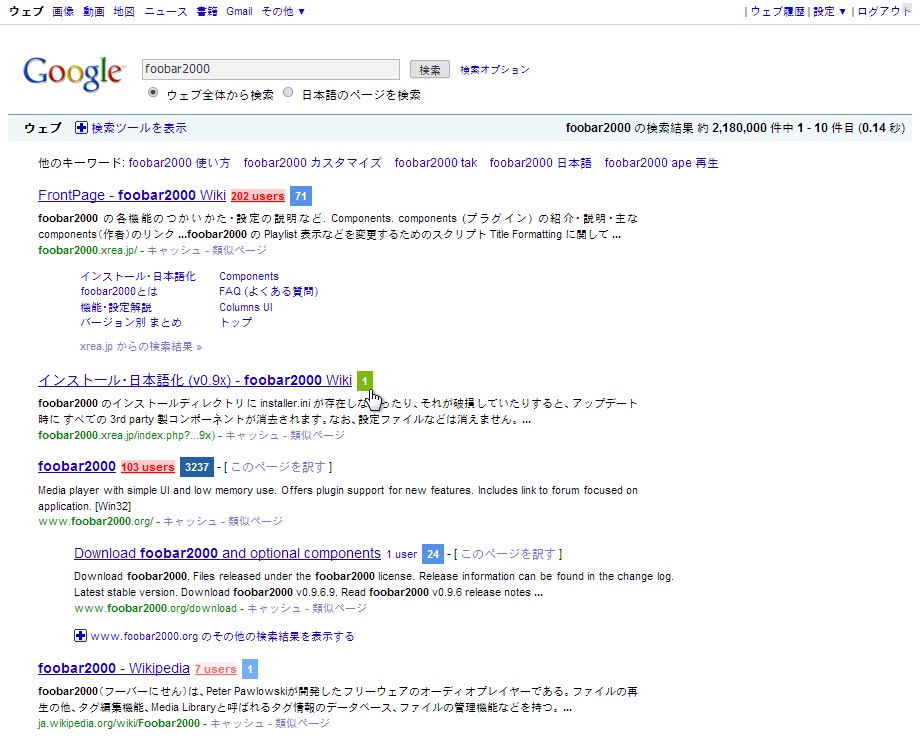This screenshot has width=920, height=740.
Task: Open sitelink トップ
Action: (236, 323)
